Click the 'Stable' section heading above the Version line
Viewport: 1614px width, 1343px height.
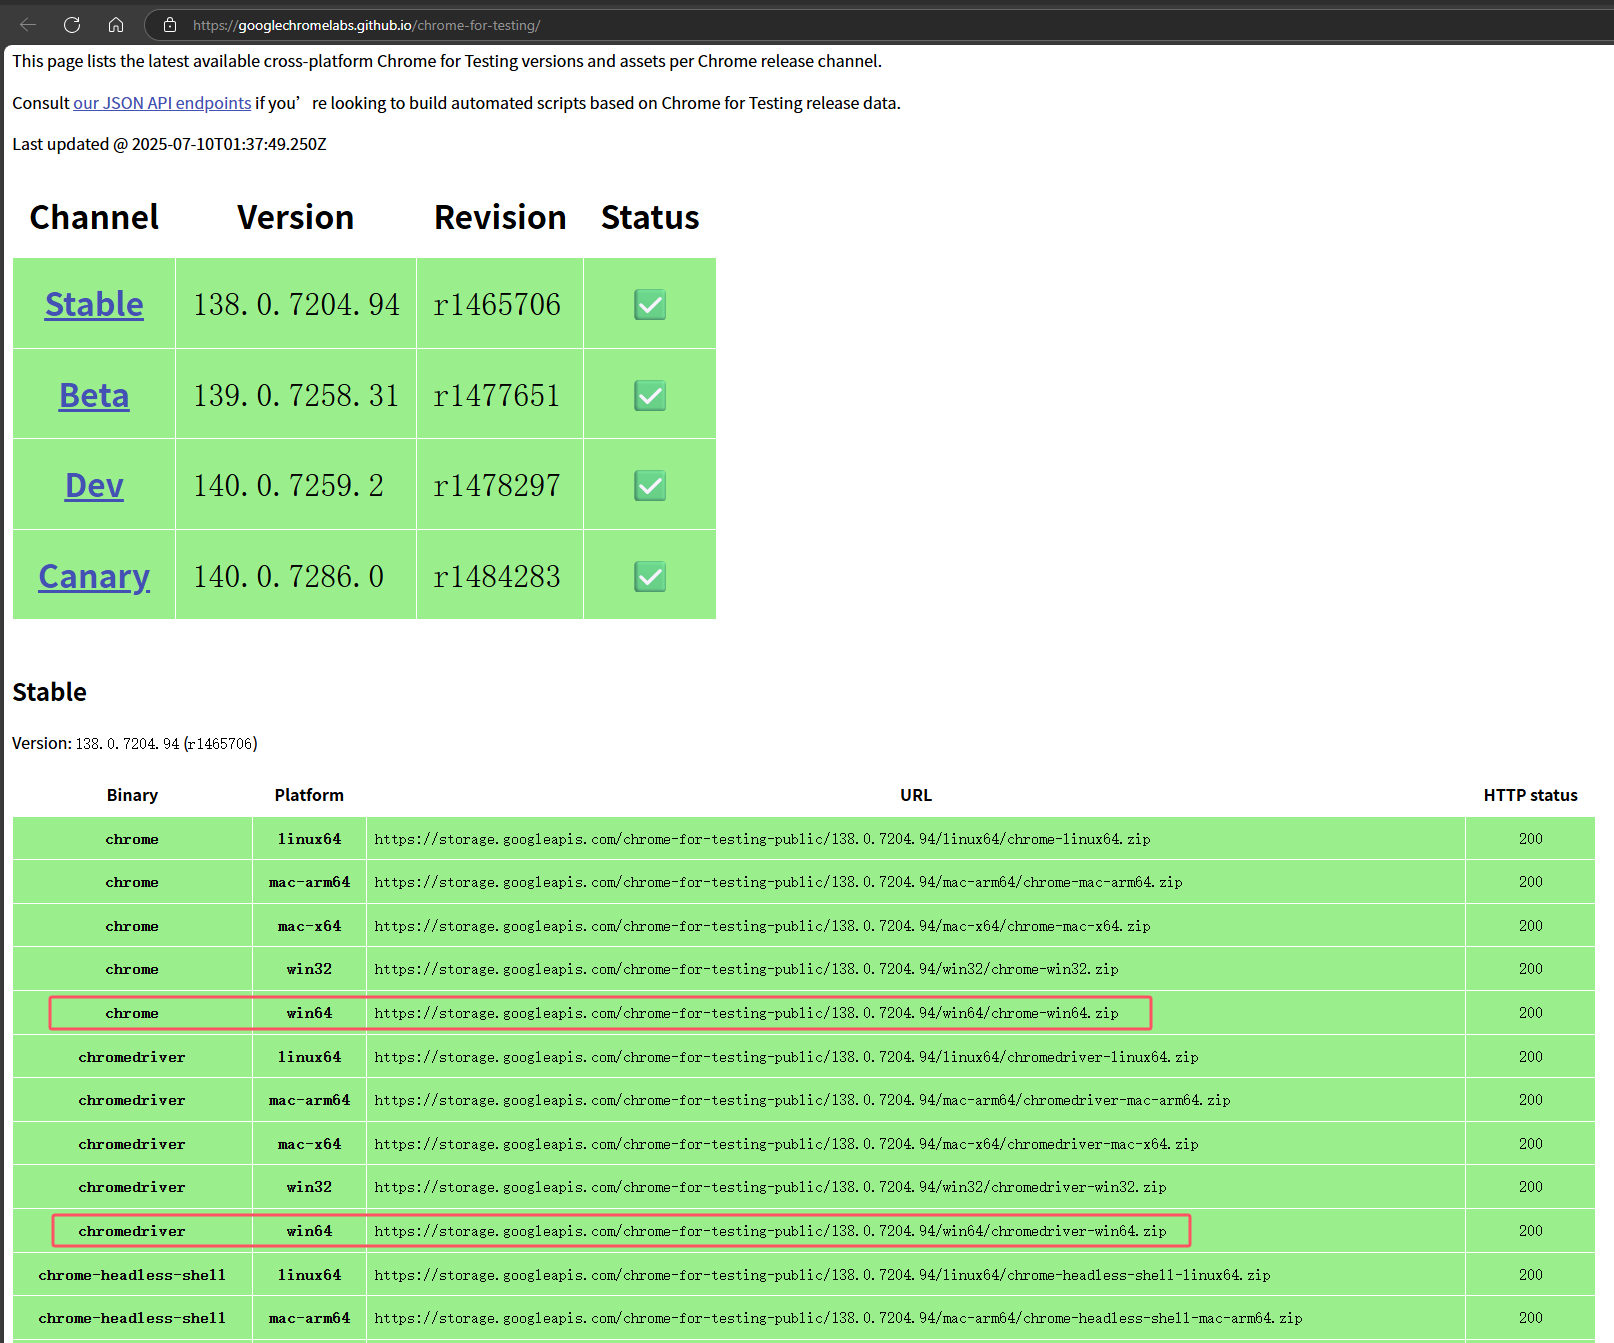49,692
